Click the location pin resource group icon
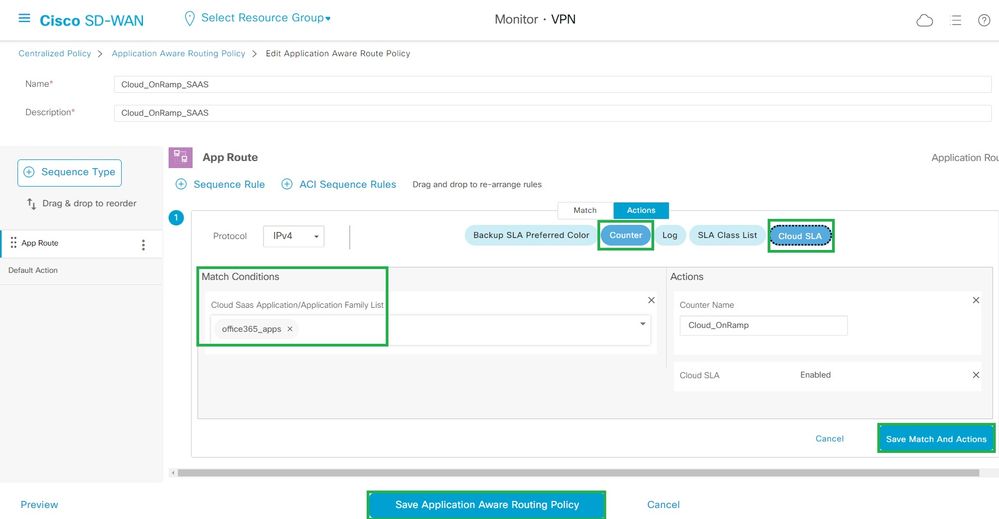This screenshot has height=519, width=999. [189, 19]
